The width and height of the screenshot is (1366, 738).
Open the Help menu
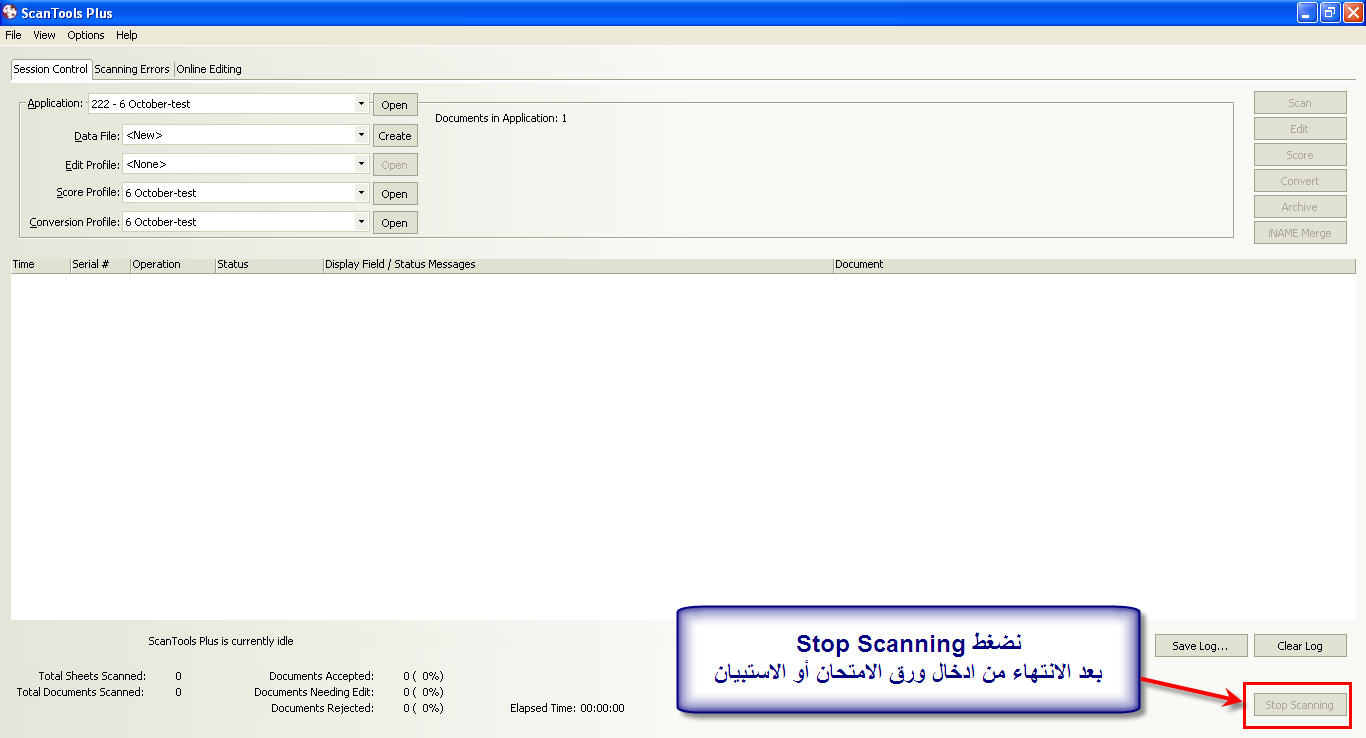click(x=127, y=35)
